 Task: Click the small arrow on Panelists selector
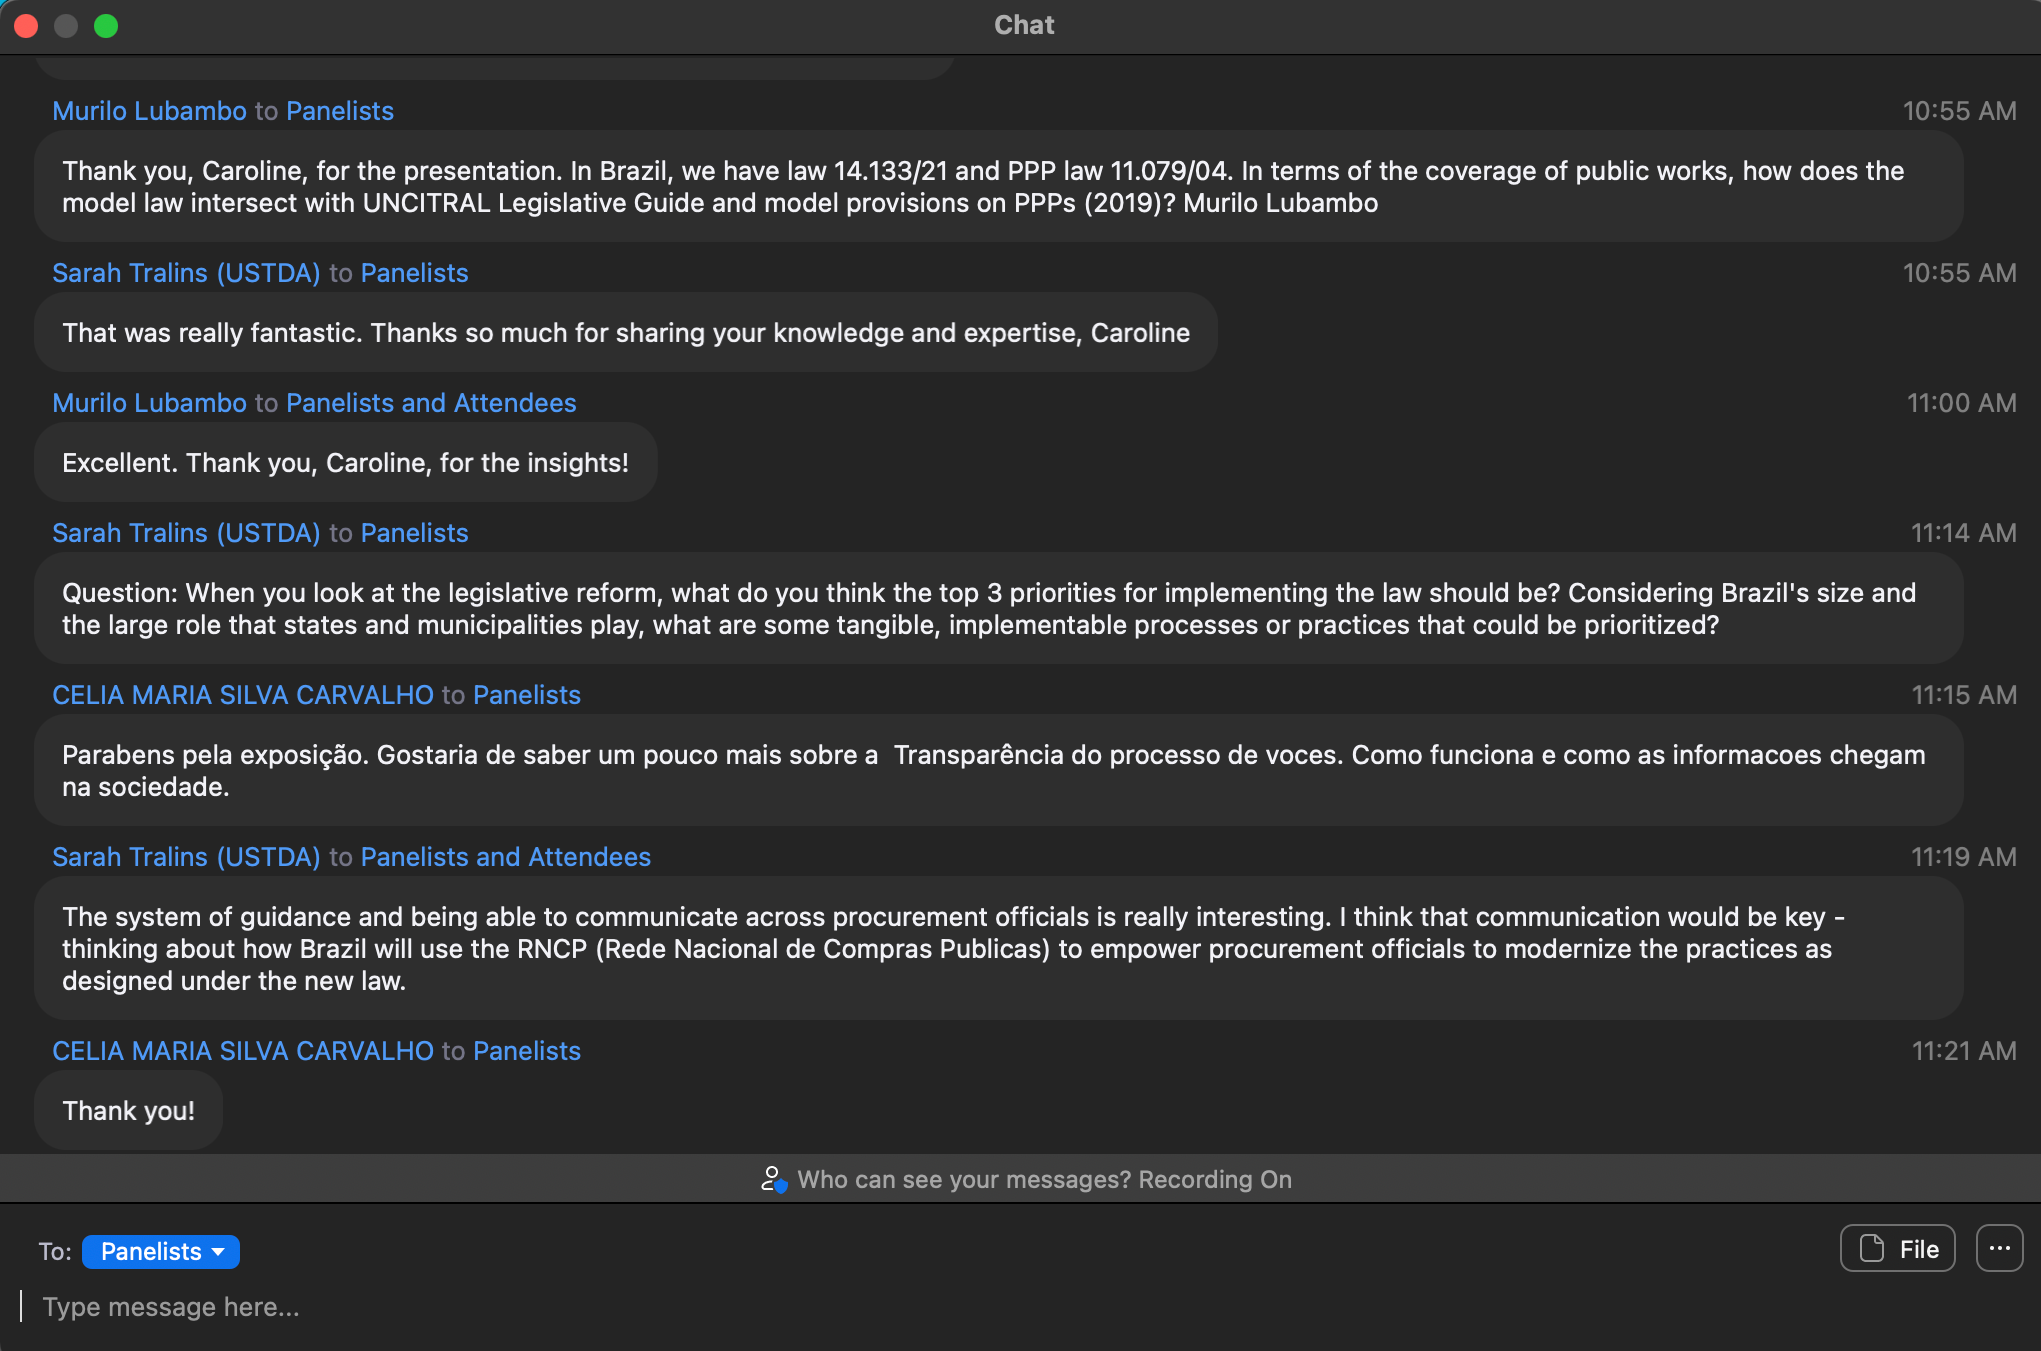219,1252
